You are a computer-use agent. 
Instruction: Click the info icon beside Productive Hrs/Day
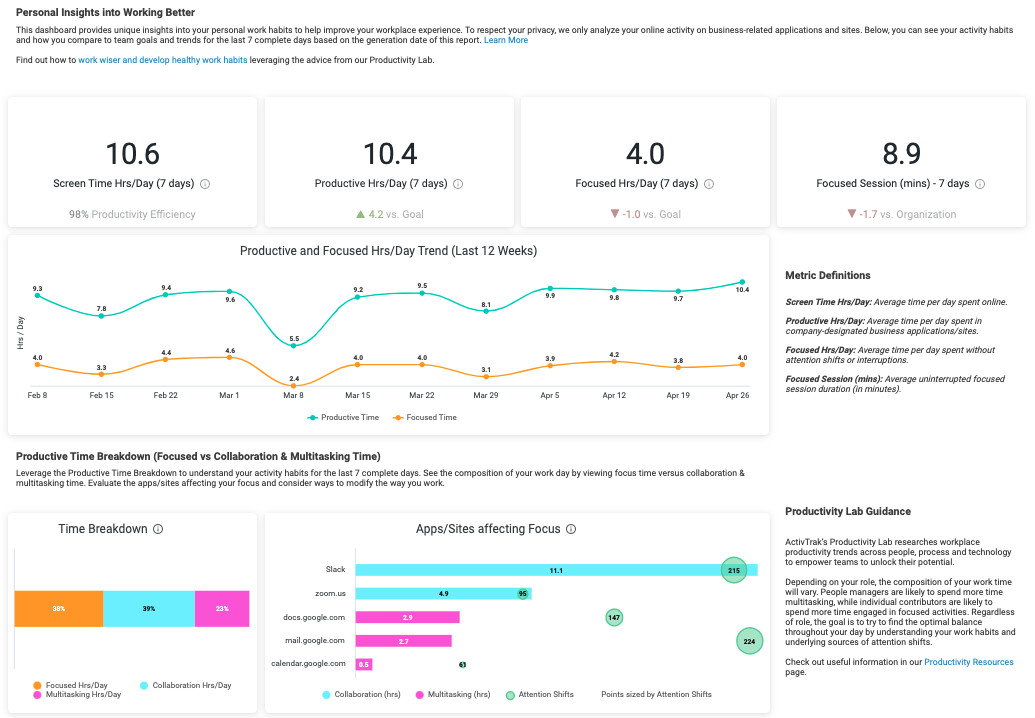pyautogui.click(x=458, y=184)
